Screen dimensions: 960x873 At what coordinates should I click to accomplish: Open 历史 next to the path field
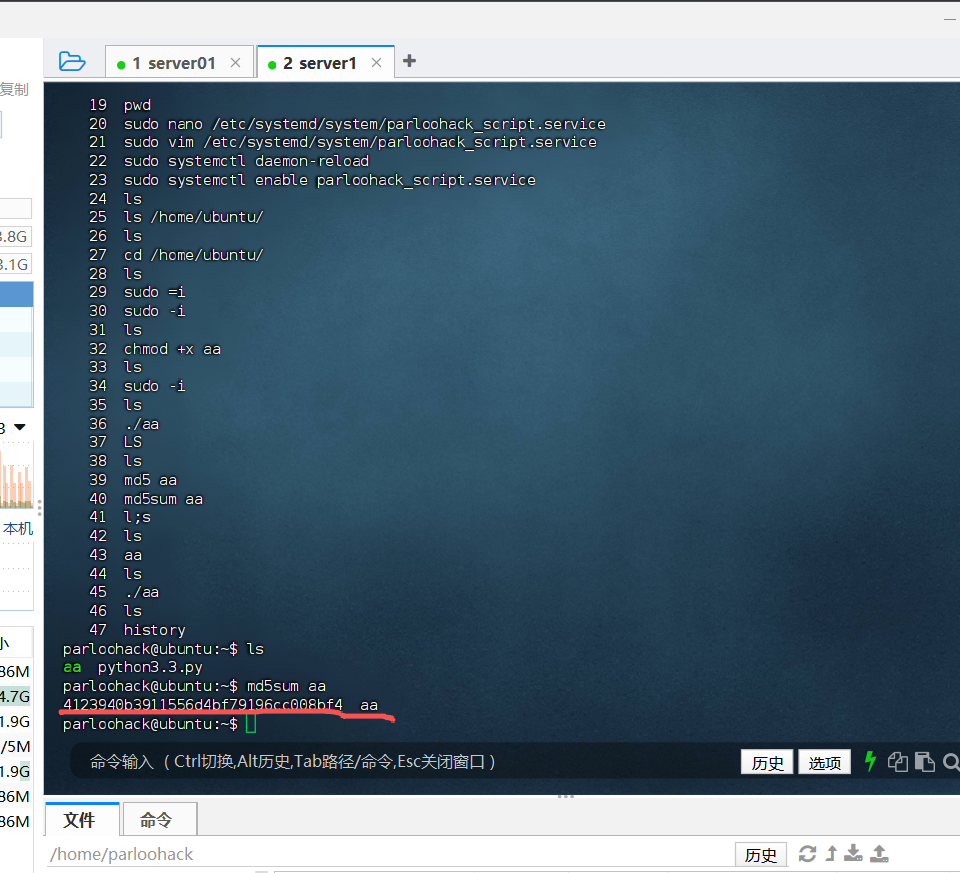760,855
